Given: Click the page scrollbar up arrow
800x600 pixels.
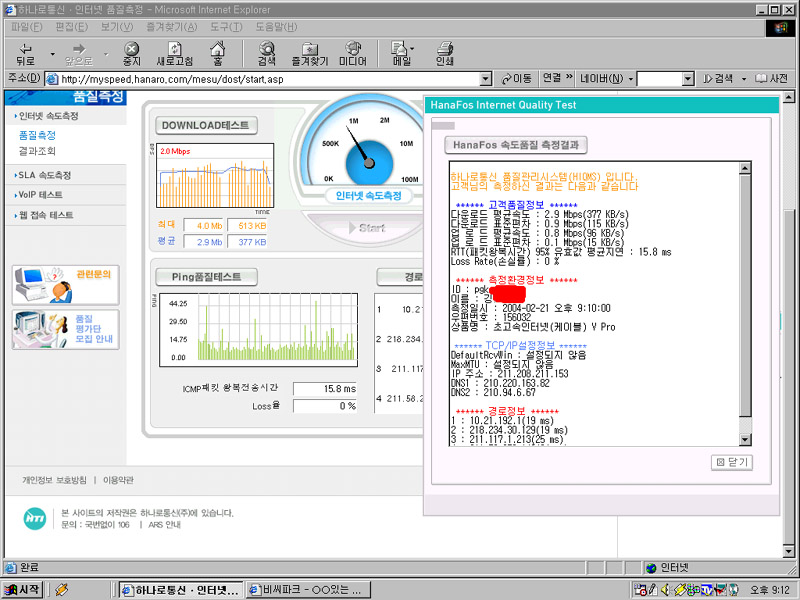Looking at the screenshot, I should tap(789, 97).
